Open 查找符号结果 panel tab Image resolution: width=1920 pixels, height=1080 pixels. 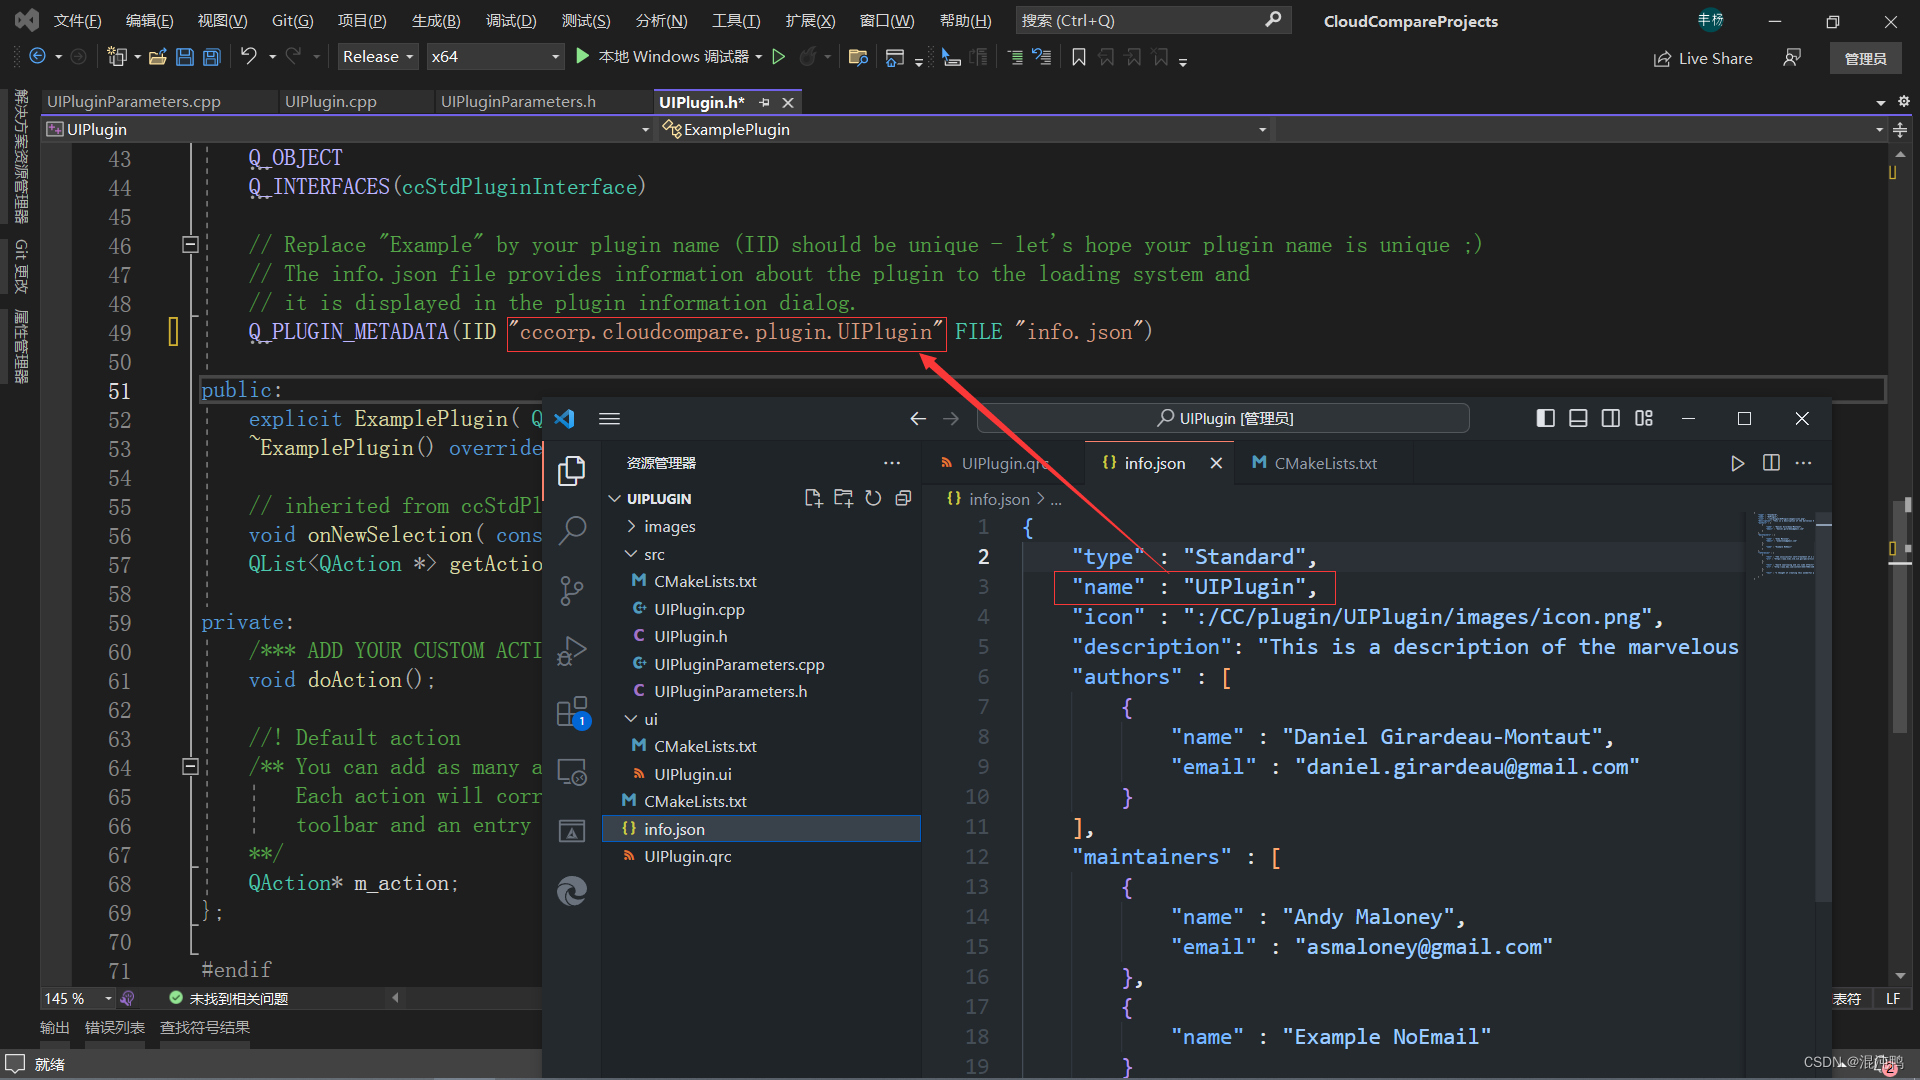(205, 1028)
